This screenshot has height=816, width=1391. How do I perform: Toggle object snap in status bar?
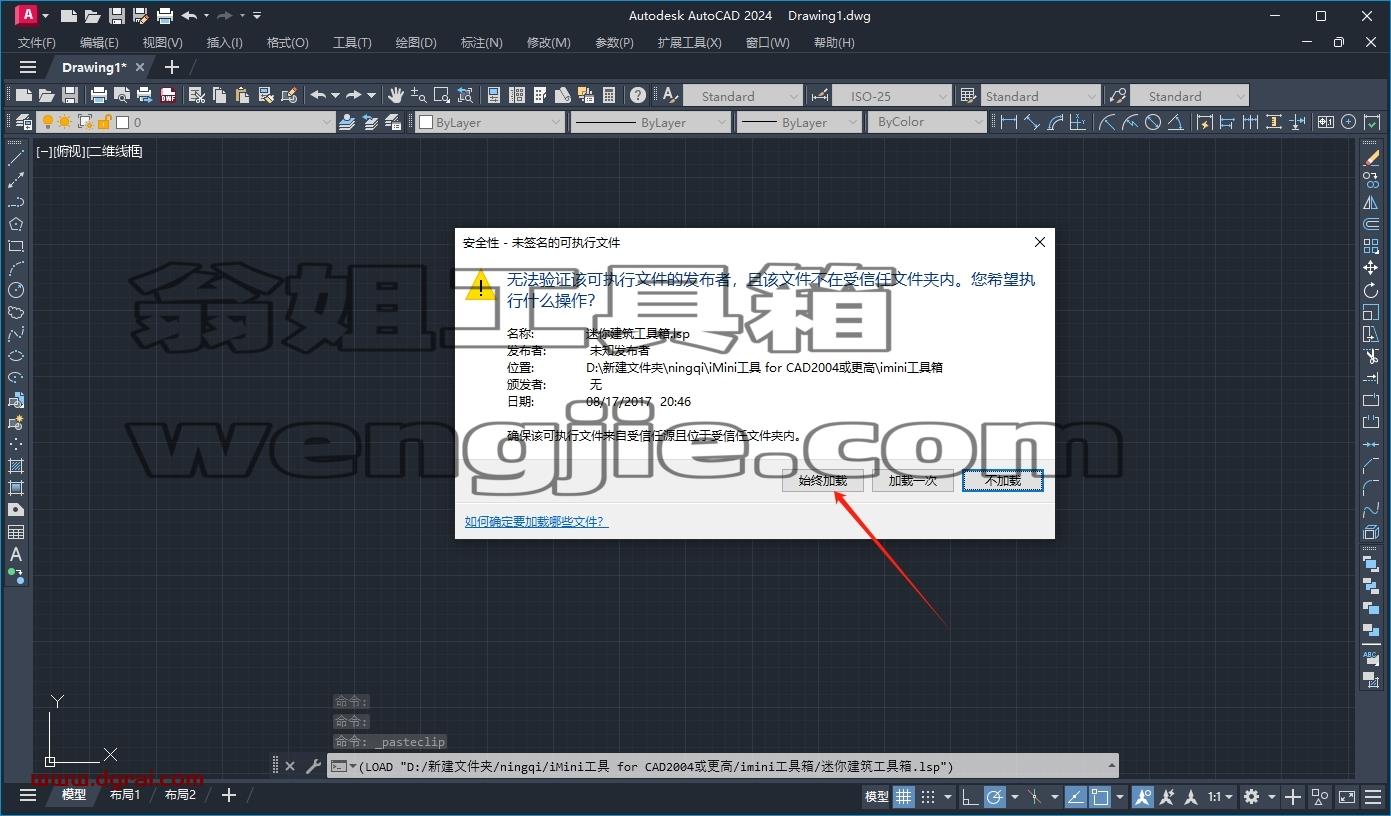tap(1100, 797)
